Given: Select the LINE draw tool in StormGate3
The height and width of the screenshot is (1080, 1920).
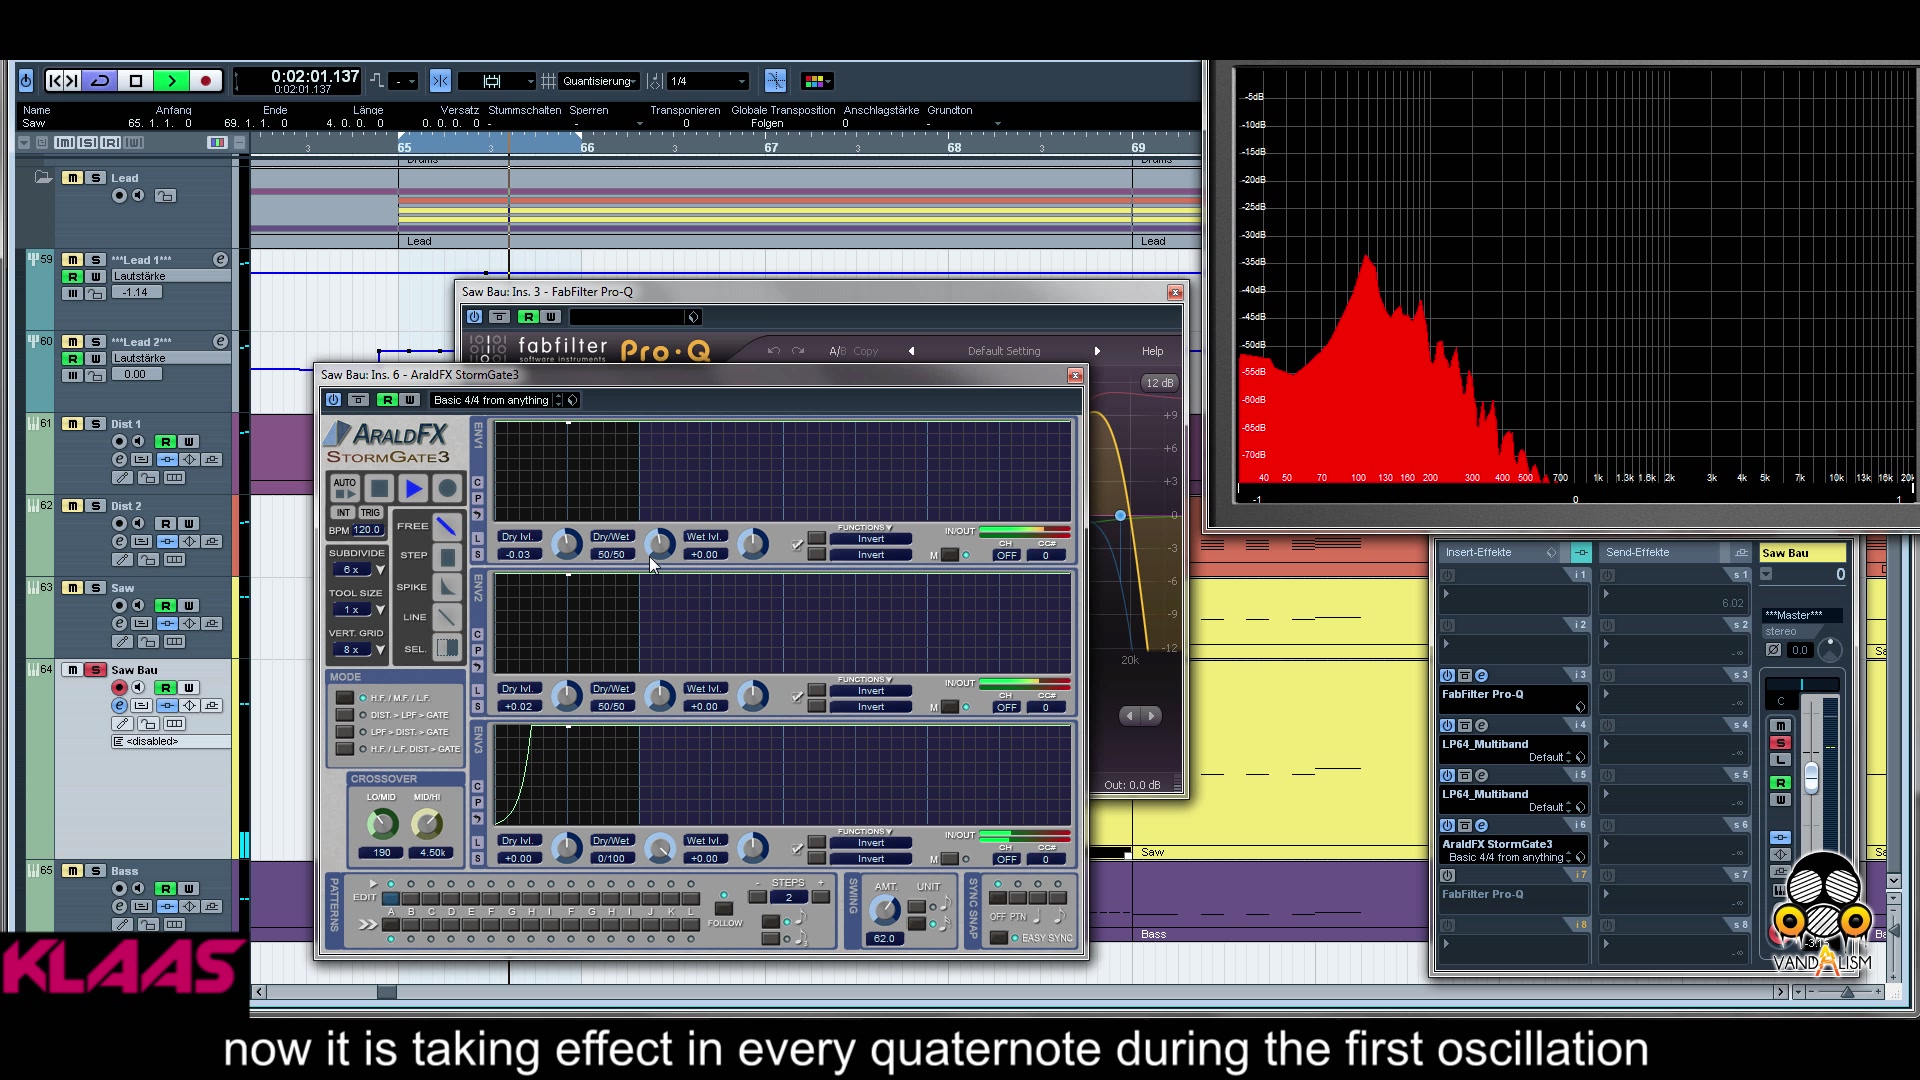Looking at the screenshot, I should point(447,617).
